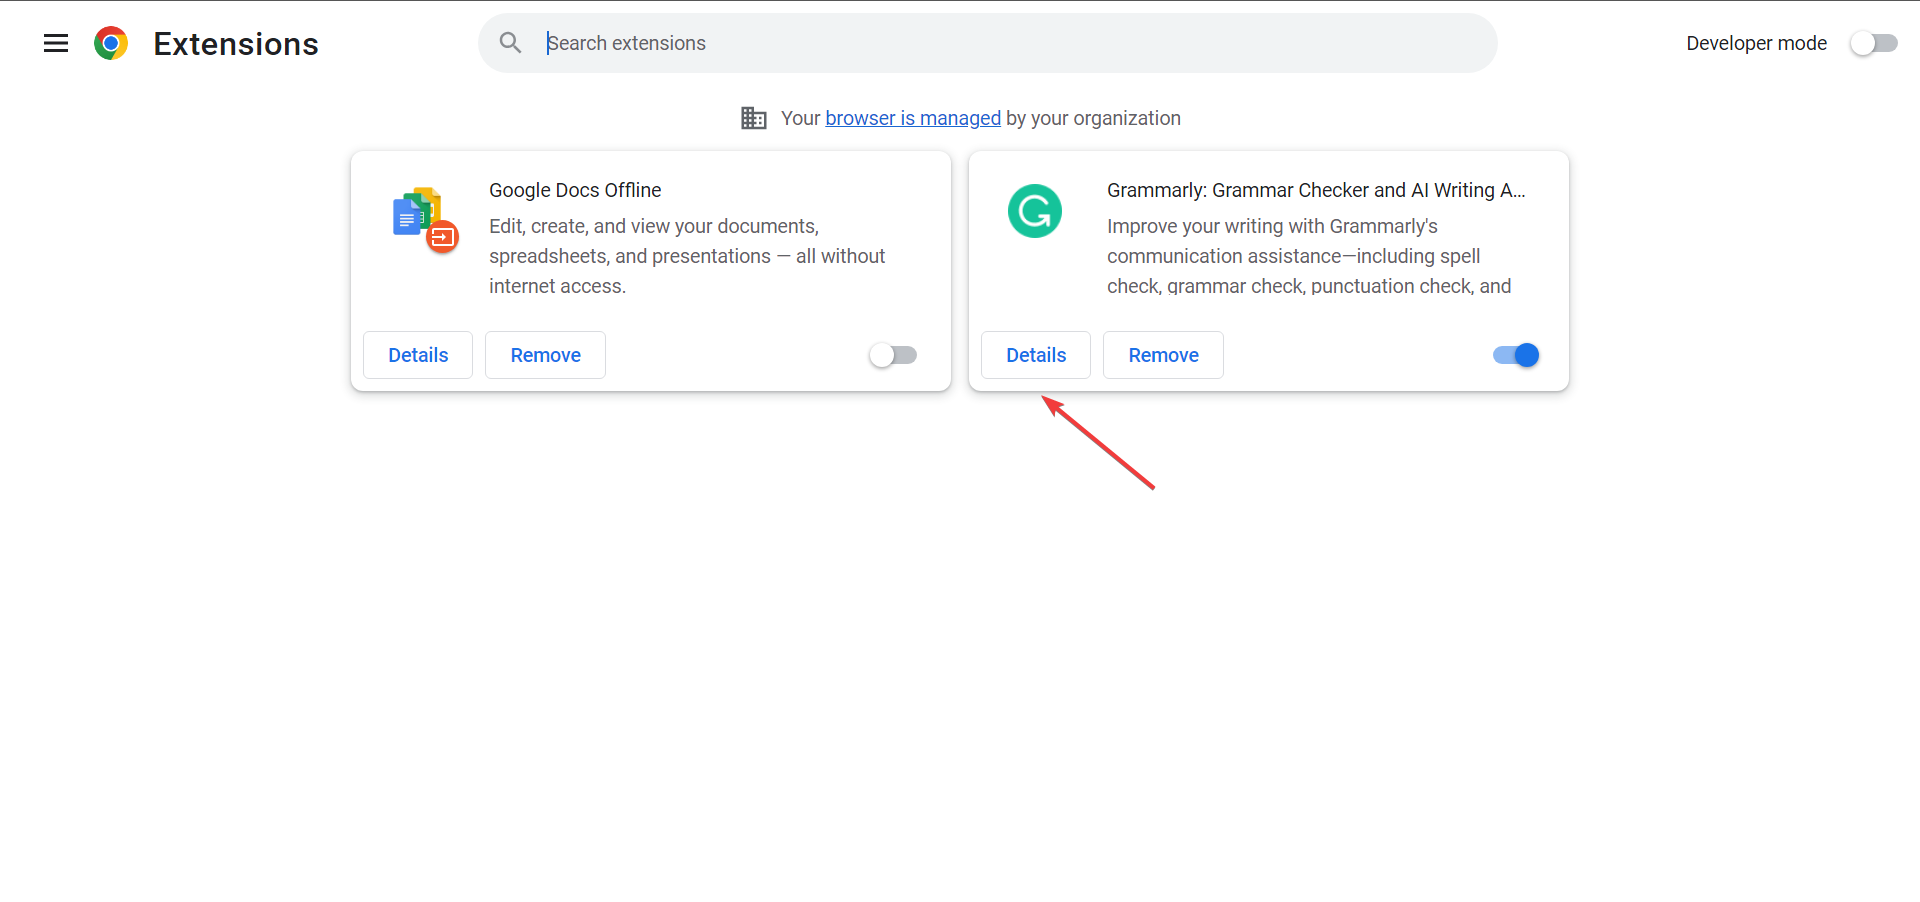
Task: Click the search magnifier icon
Action: click(x=510, y=43)
